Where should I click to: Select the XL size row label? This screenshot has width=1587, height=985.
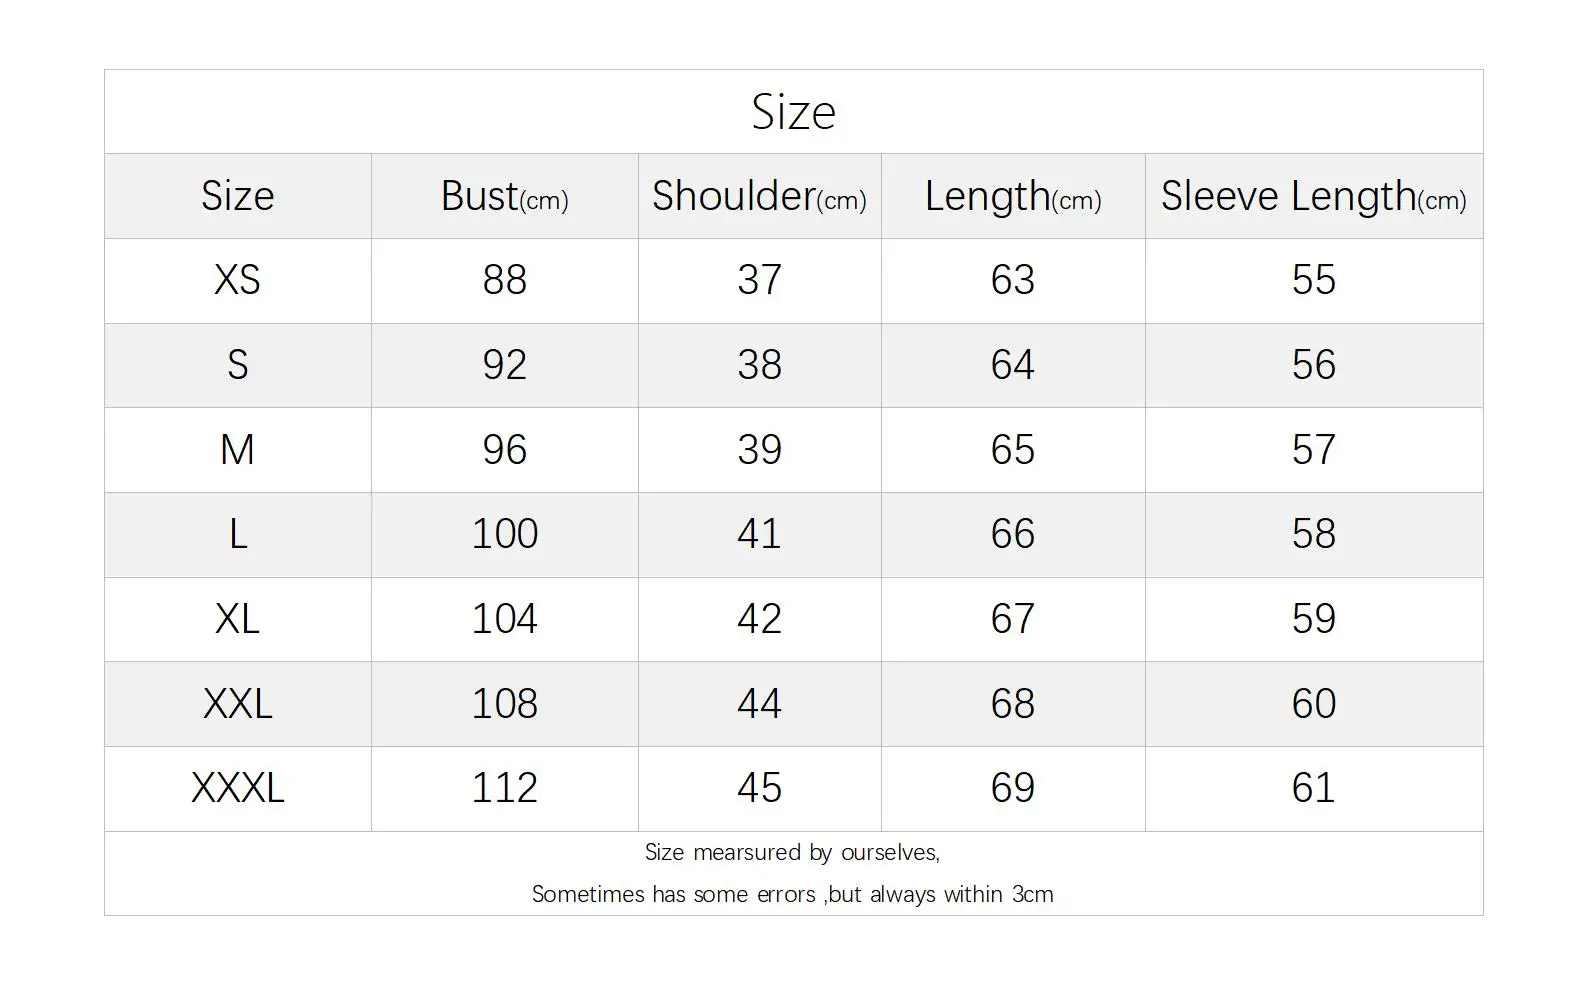coord(237,619)
